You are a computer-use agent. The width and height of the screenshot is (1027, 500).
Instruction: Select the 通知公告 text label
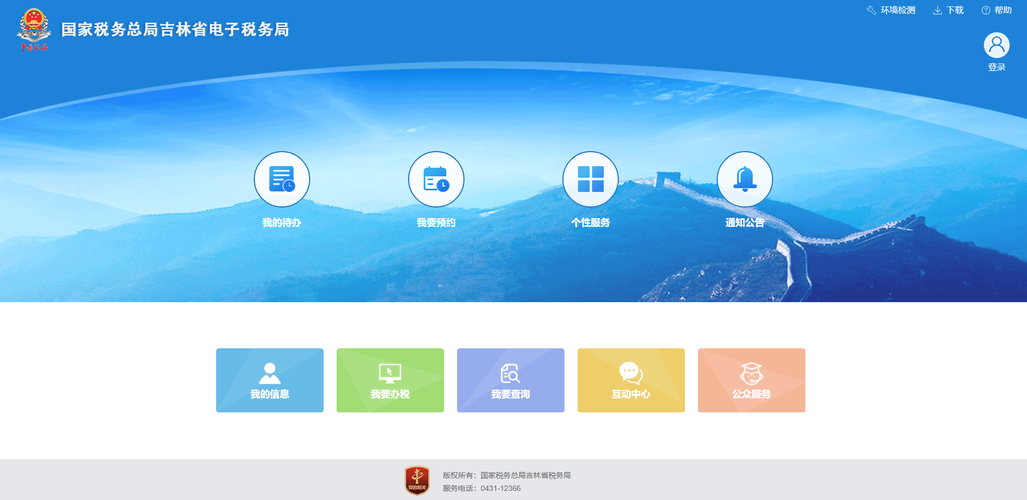(745, 223)
